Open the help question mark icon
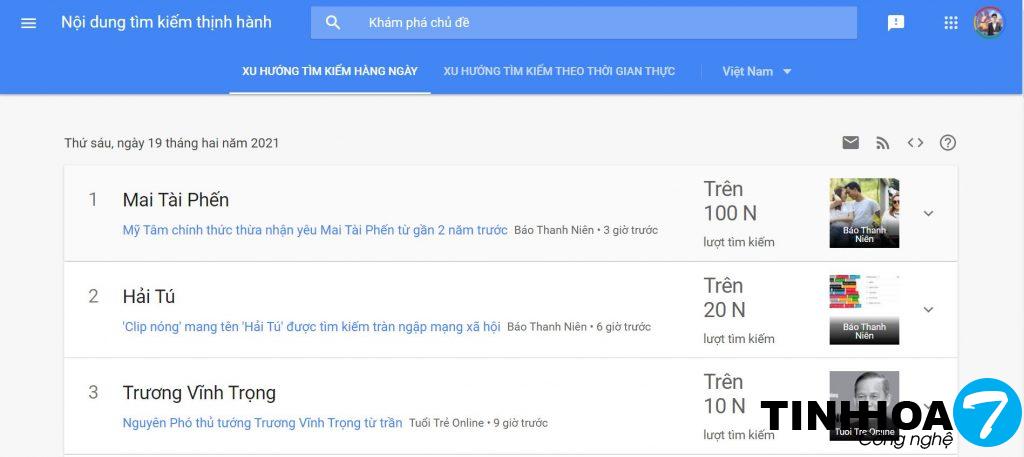The height and width of the screenshot is (457, 1024). [948, 143]
